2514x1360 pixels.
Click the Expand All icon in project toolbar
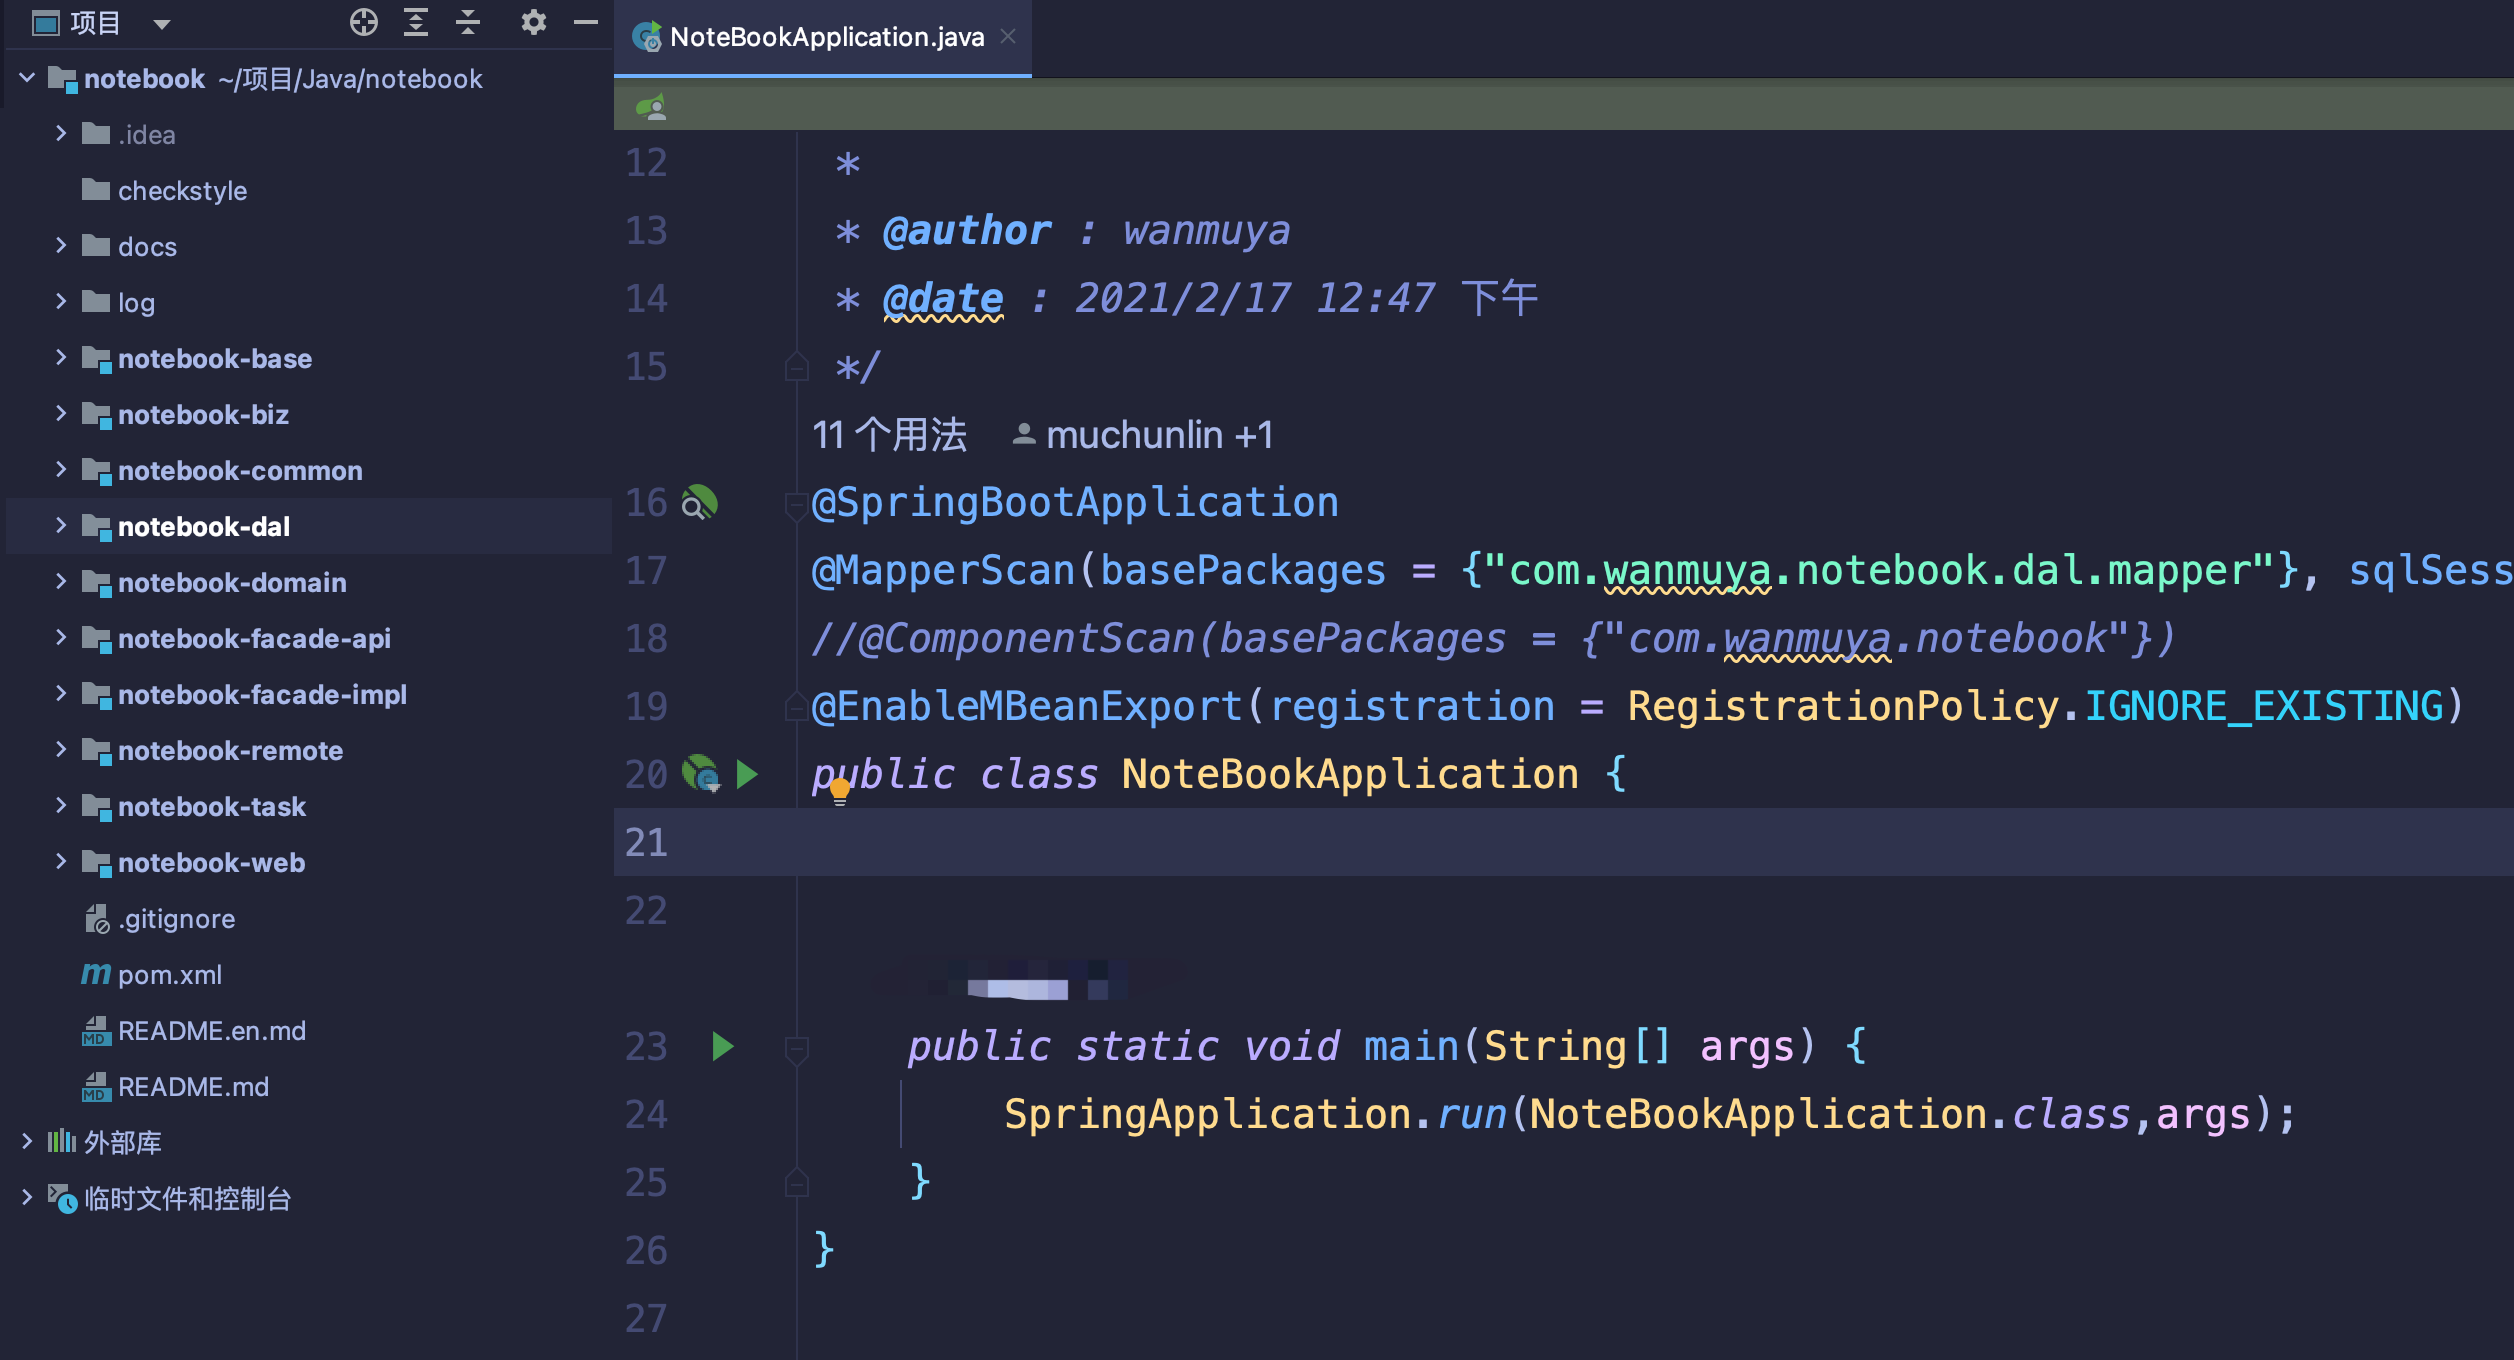416,22
